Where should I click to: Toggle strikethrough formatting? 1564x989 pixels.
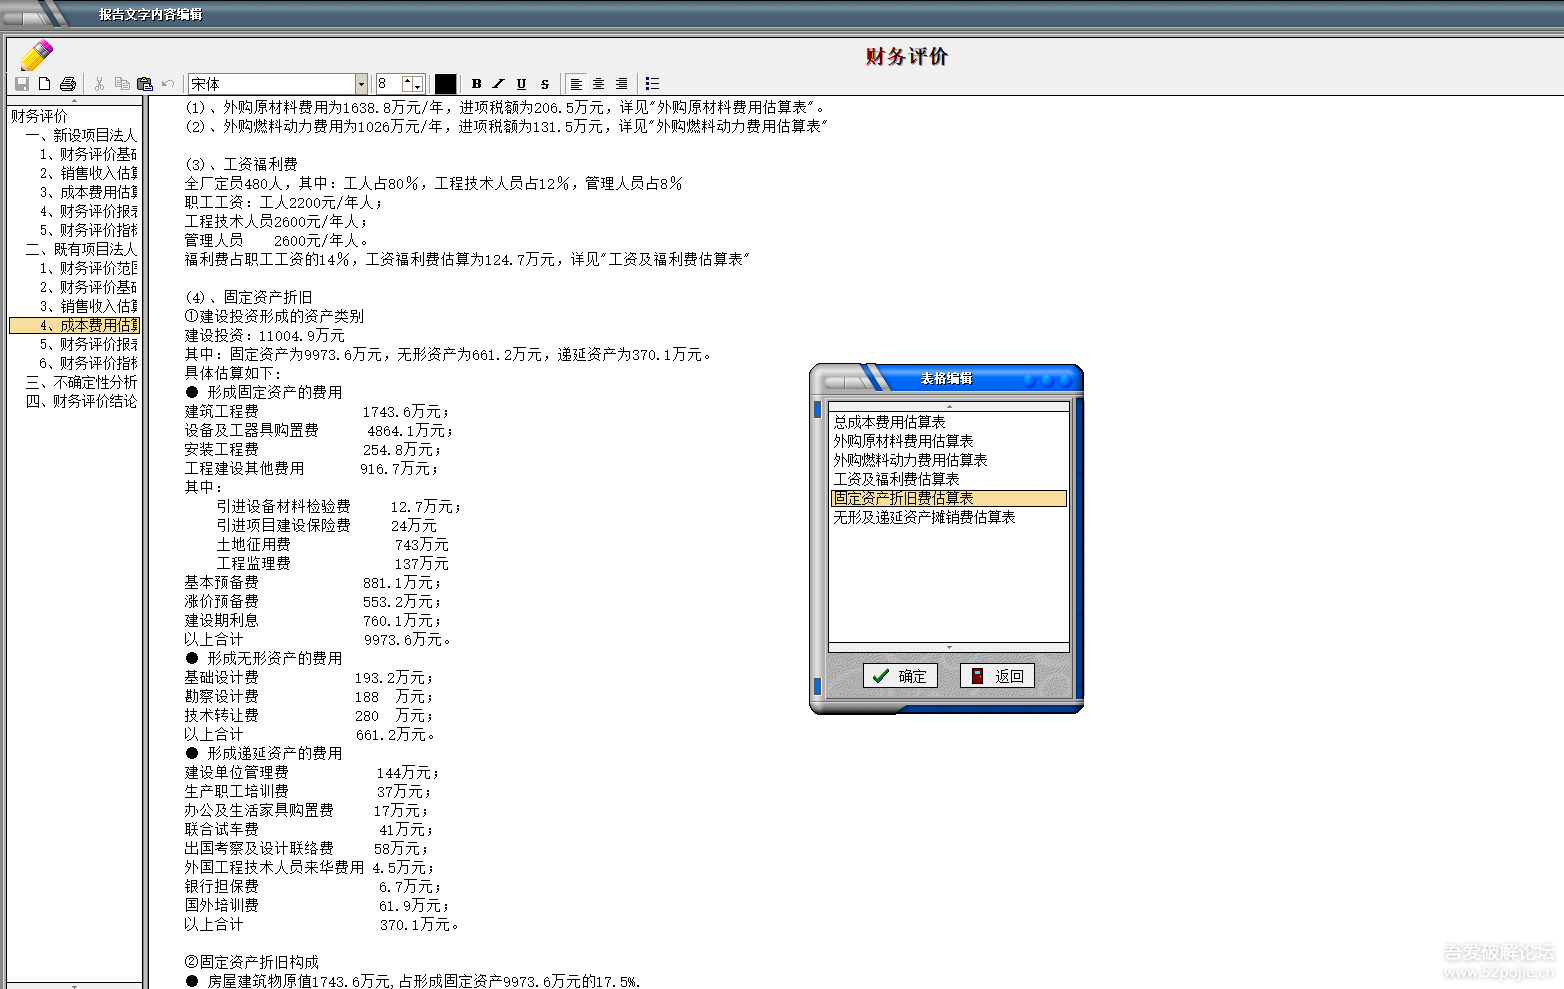(x=544, y=84)
